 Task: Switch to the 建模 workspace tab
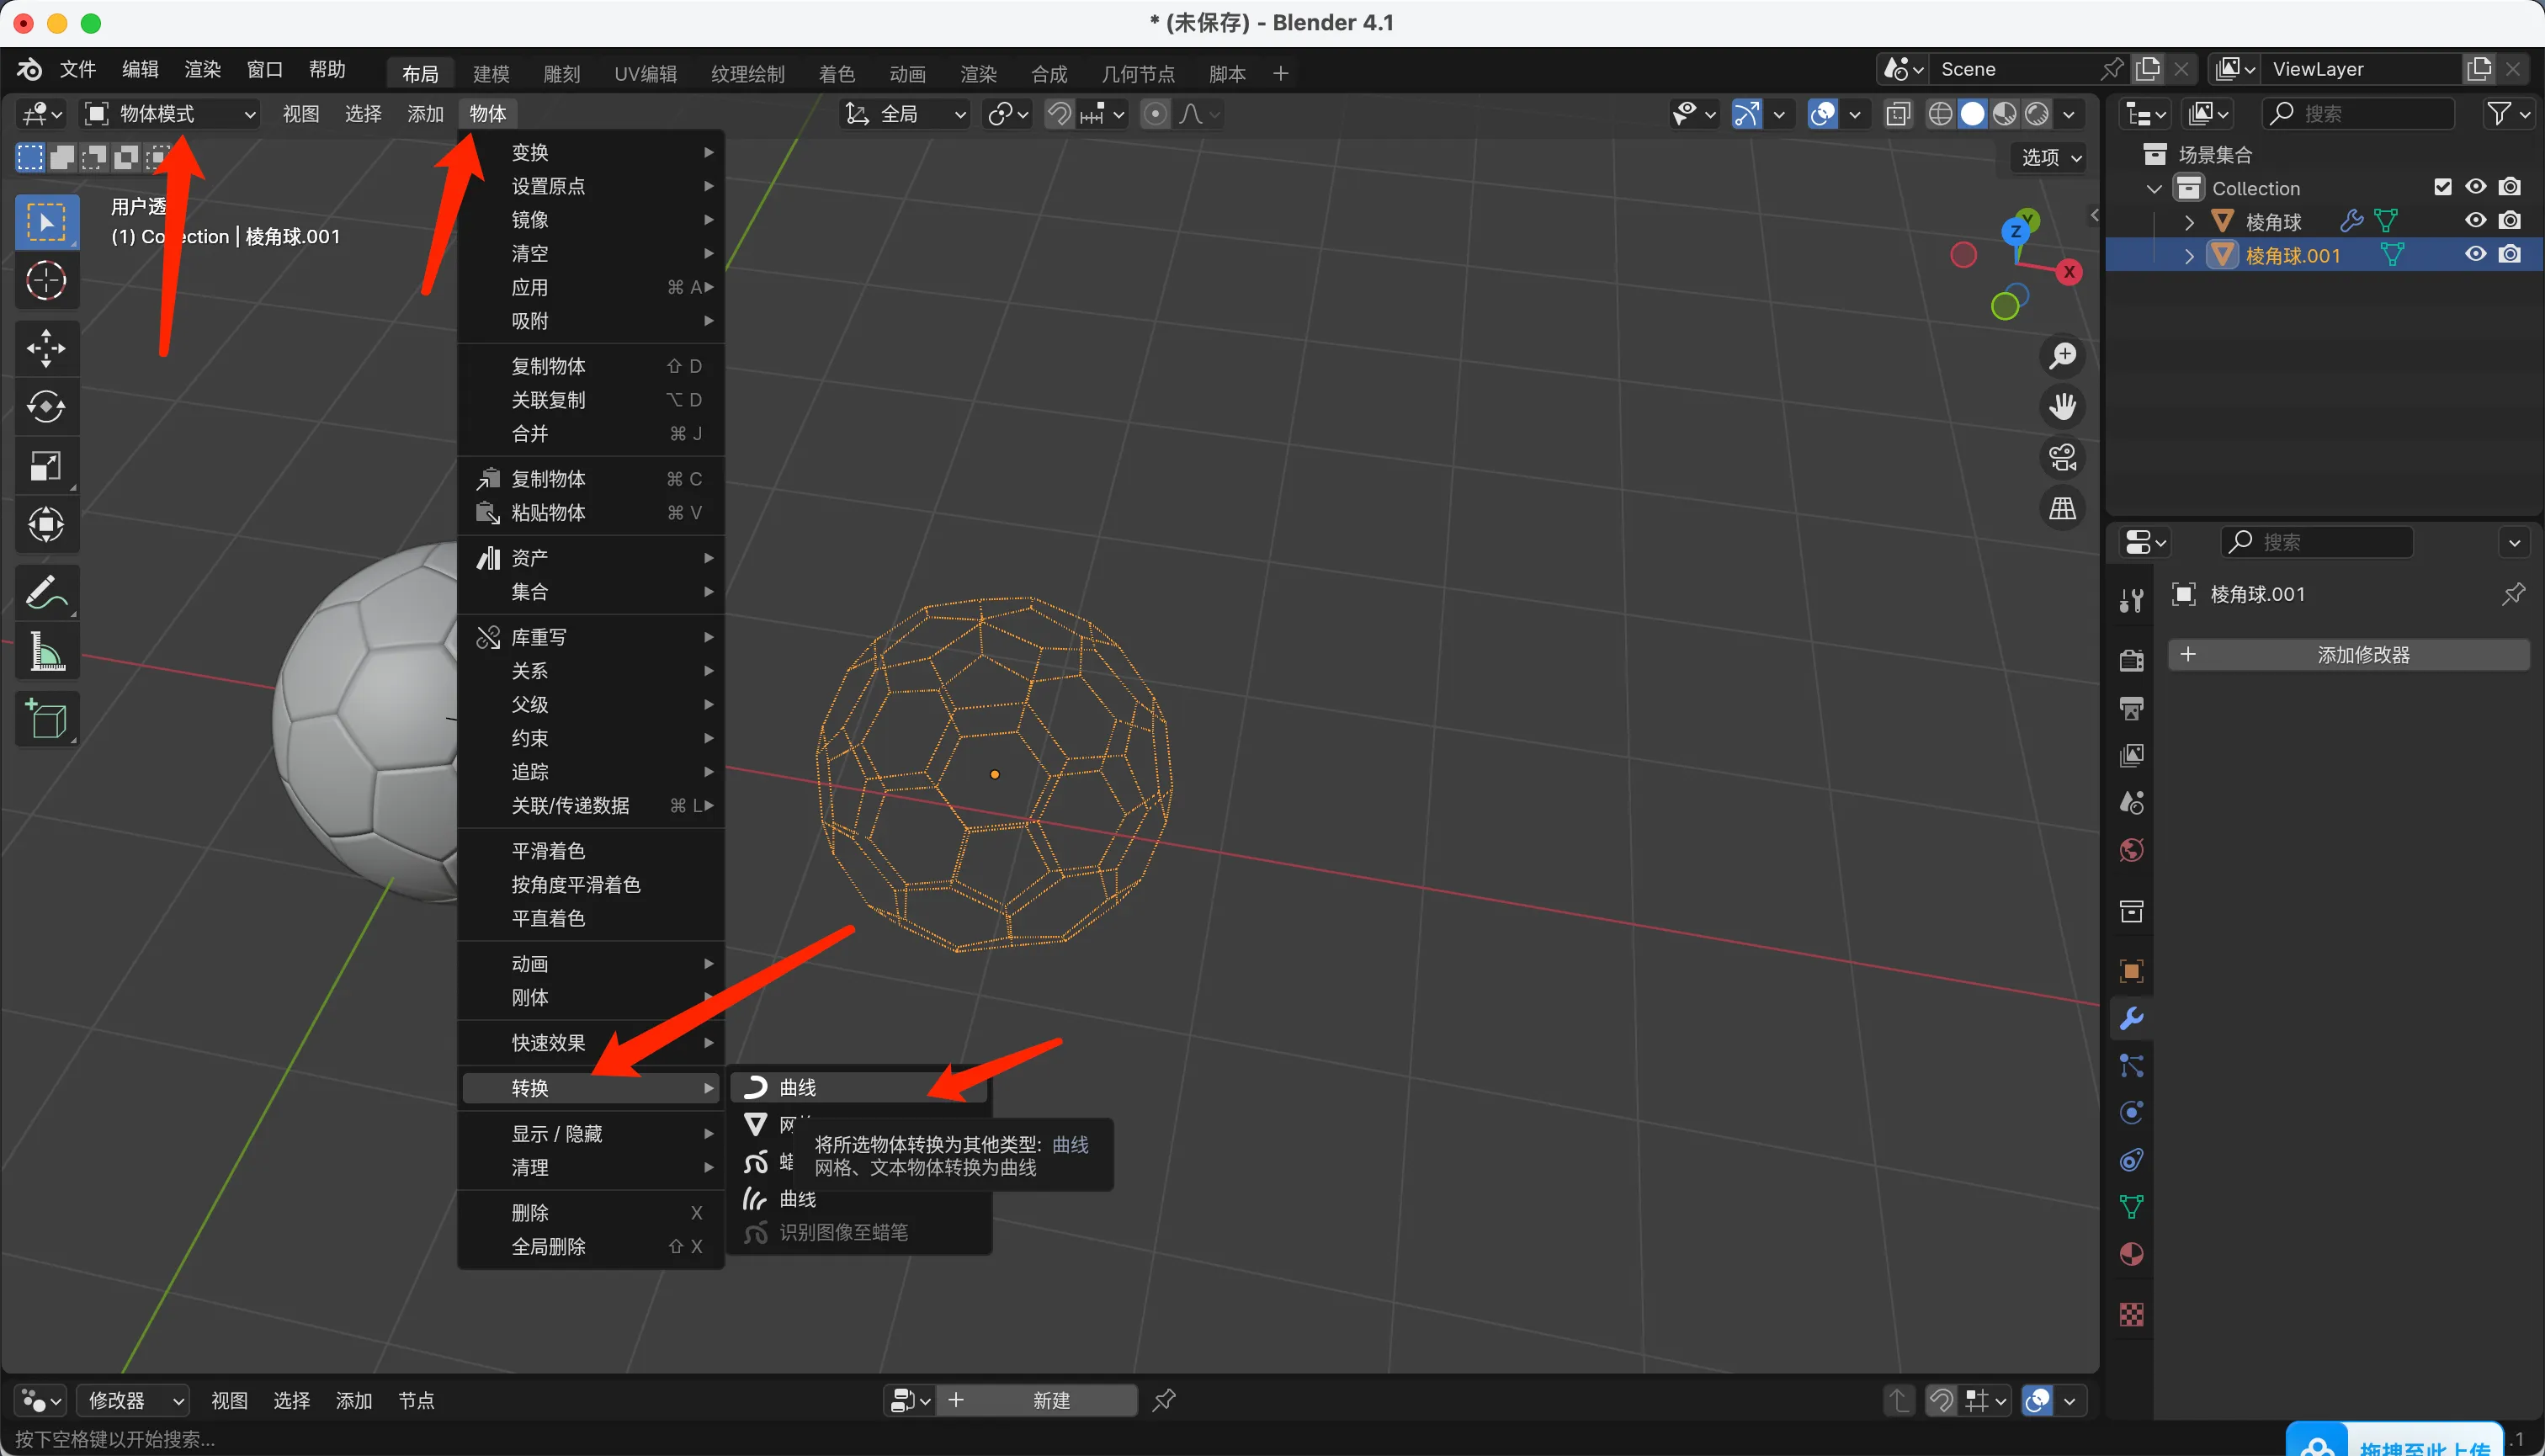(491, 73)
